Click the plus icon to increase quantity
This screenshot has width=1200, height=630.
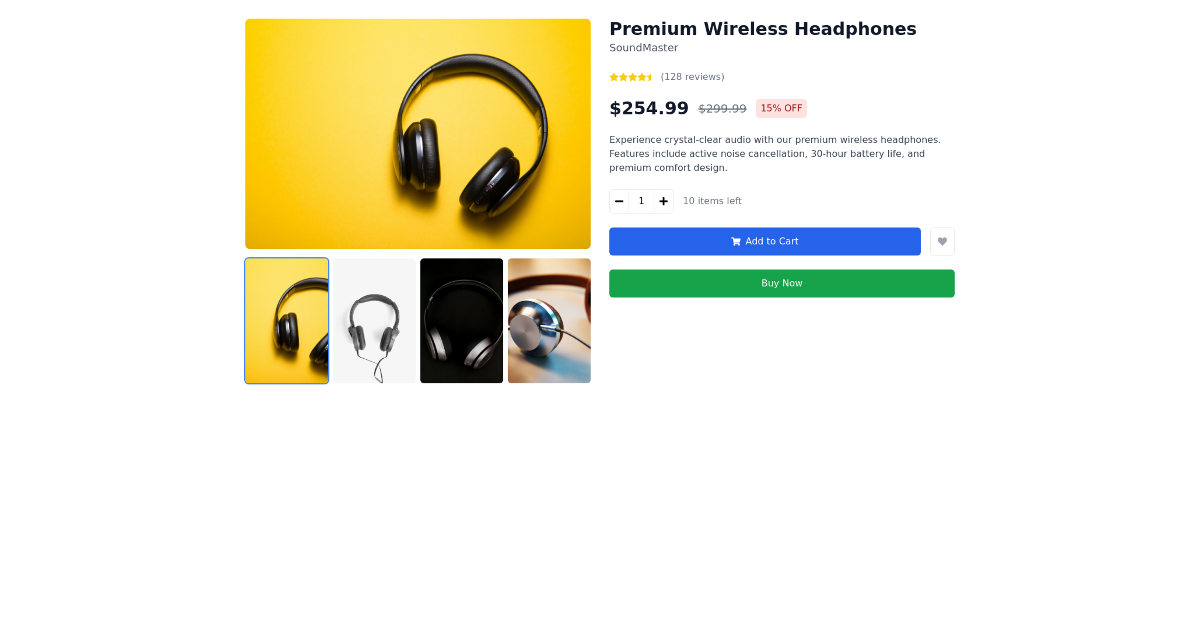pos(663,201)
